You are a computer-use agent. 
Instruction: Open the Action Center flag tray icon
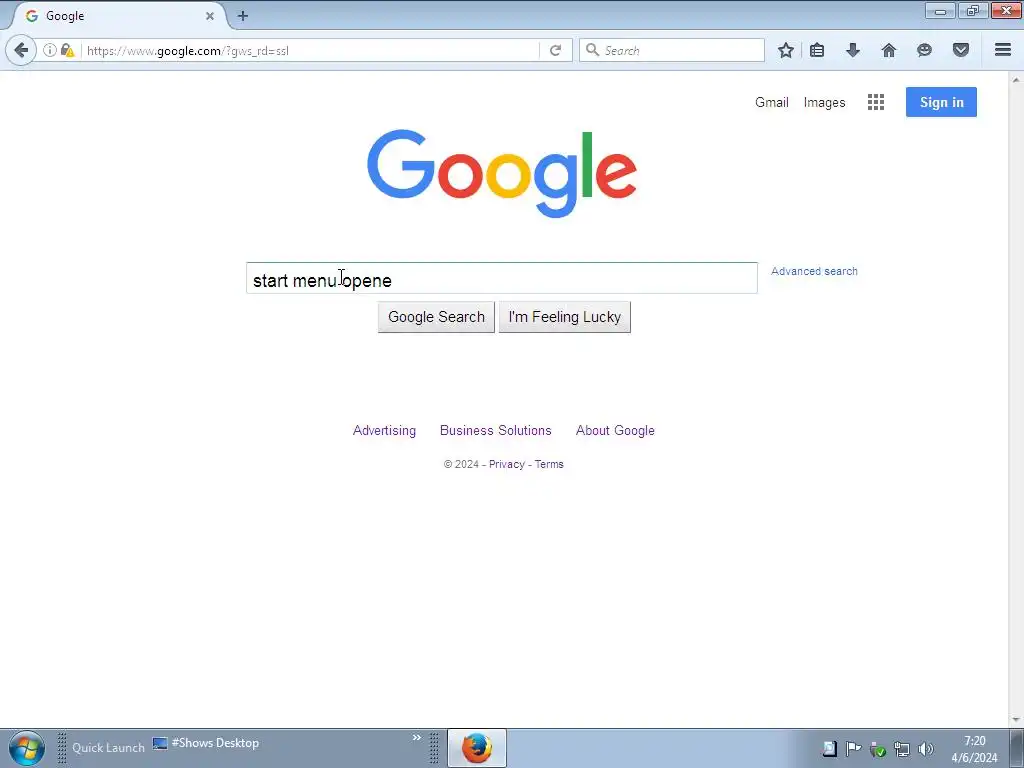pyautogui.click(x=853, y=748)
